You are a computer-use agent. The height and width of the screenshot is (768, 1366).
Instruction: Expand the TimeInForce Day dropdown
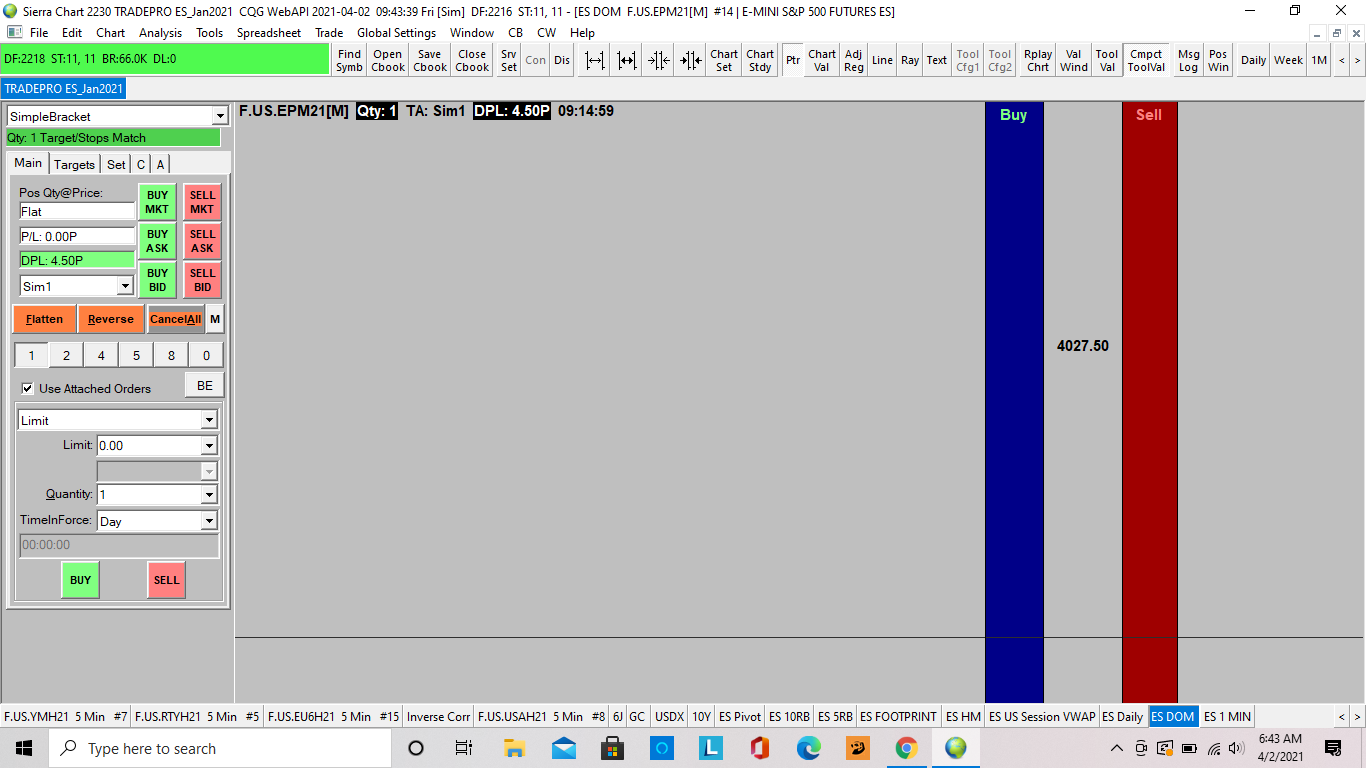pos(209,521)
